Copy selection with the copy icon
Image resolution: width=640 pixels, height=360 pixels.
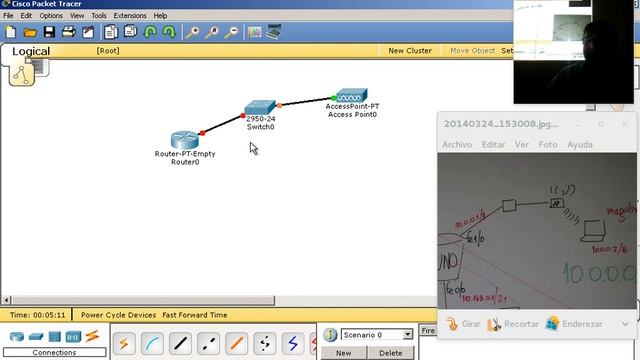coord(111,32)
